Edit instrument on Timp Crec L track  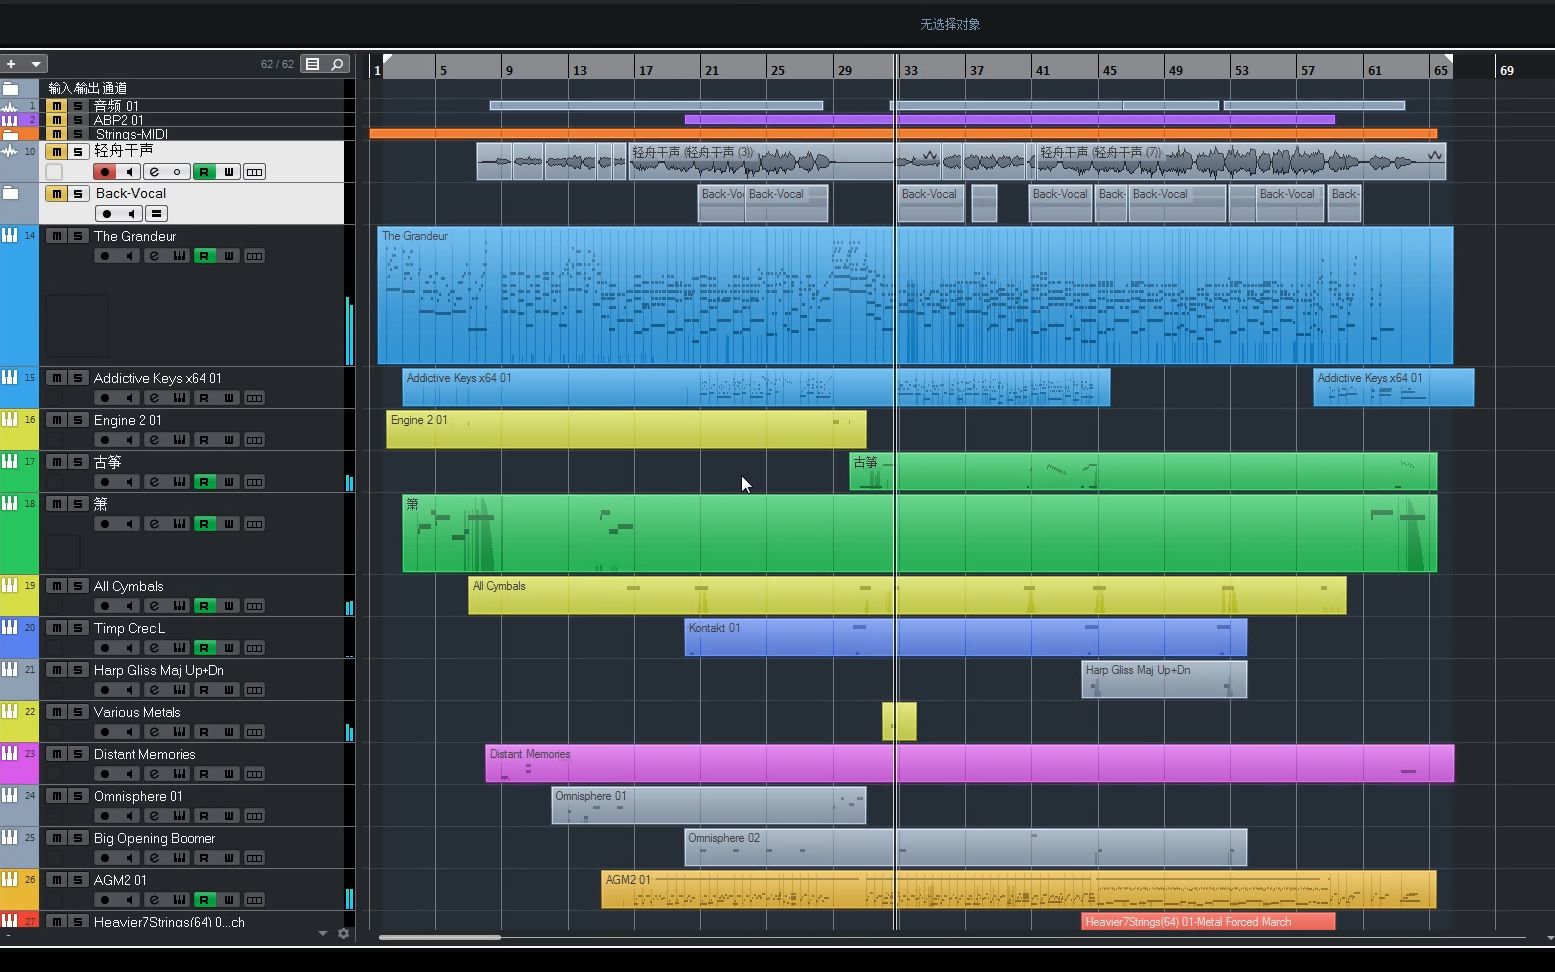pos(179,648)
